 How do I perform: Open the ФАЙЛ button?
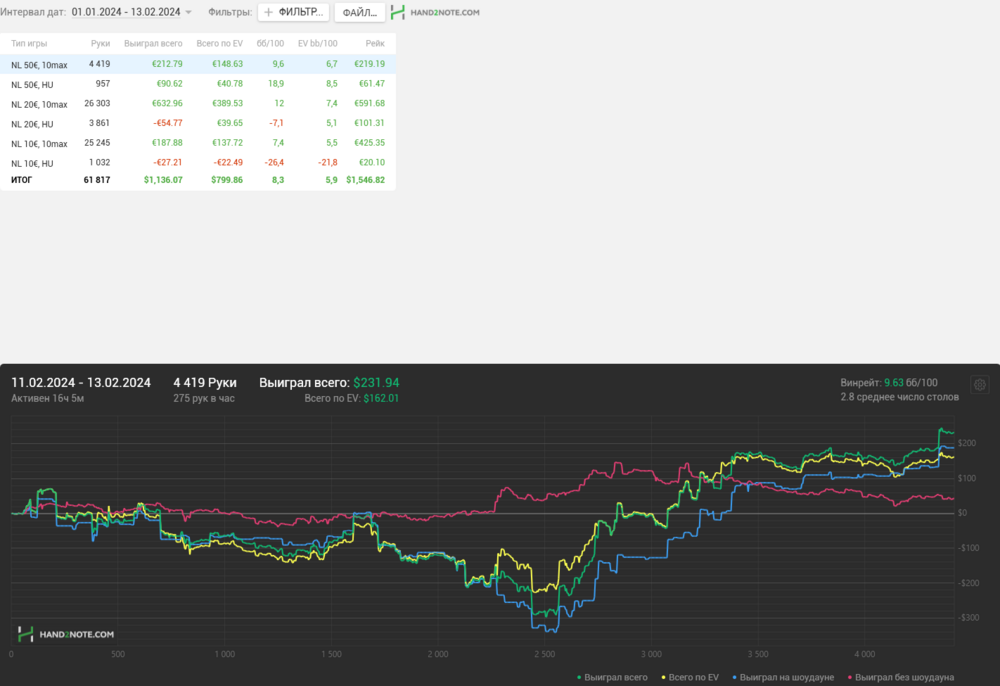tap(360, 12)
